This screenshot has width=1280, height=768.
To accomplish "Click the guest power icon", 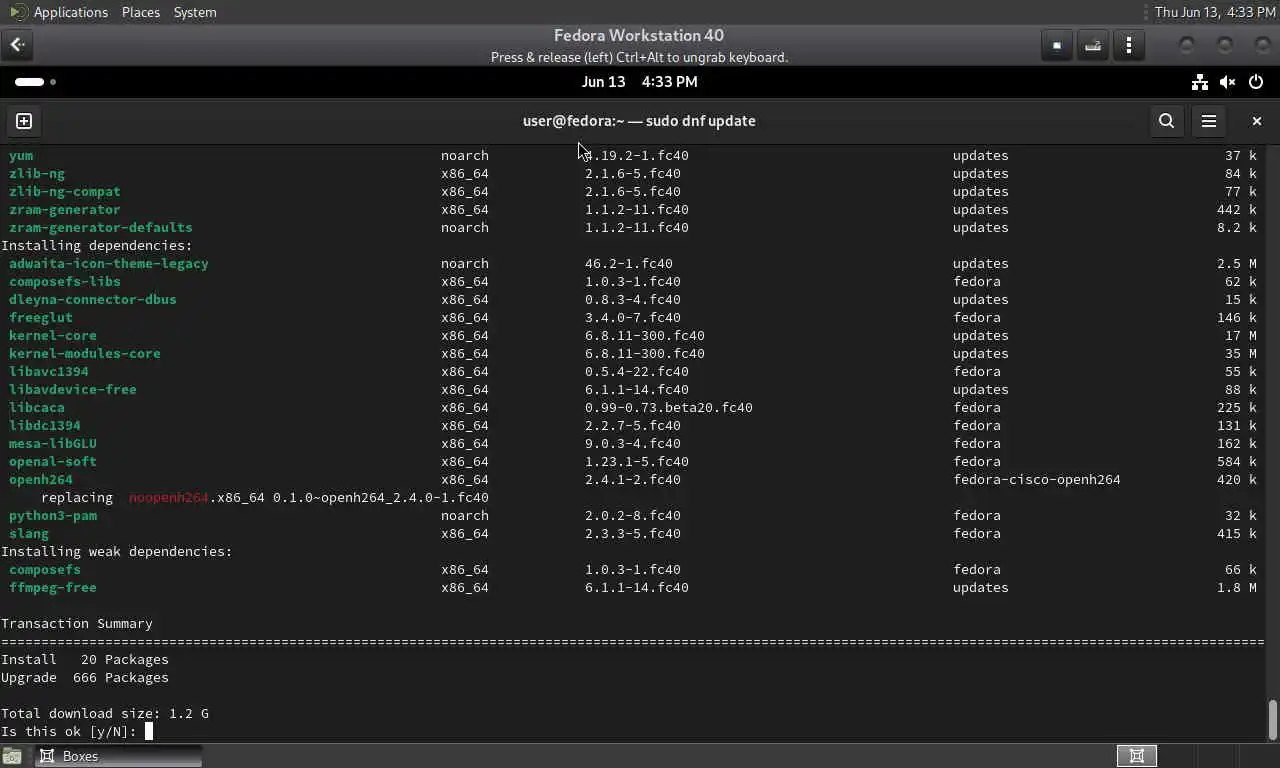I will pyautogui.click(x=1256, y=82).
